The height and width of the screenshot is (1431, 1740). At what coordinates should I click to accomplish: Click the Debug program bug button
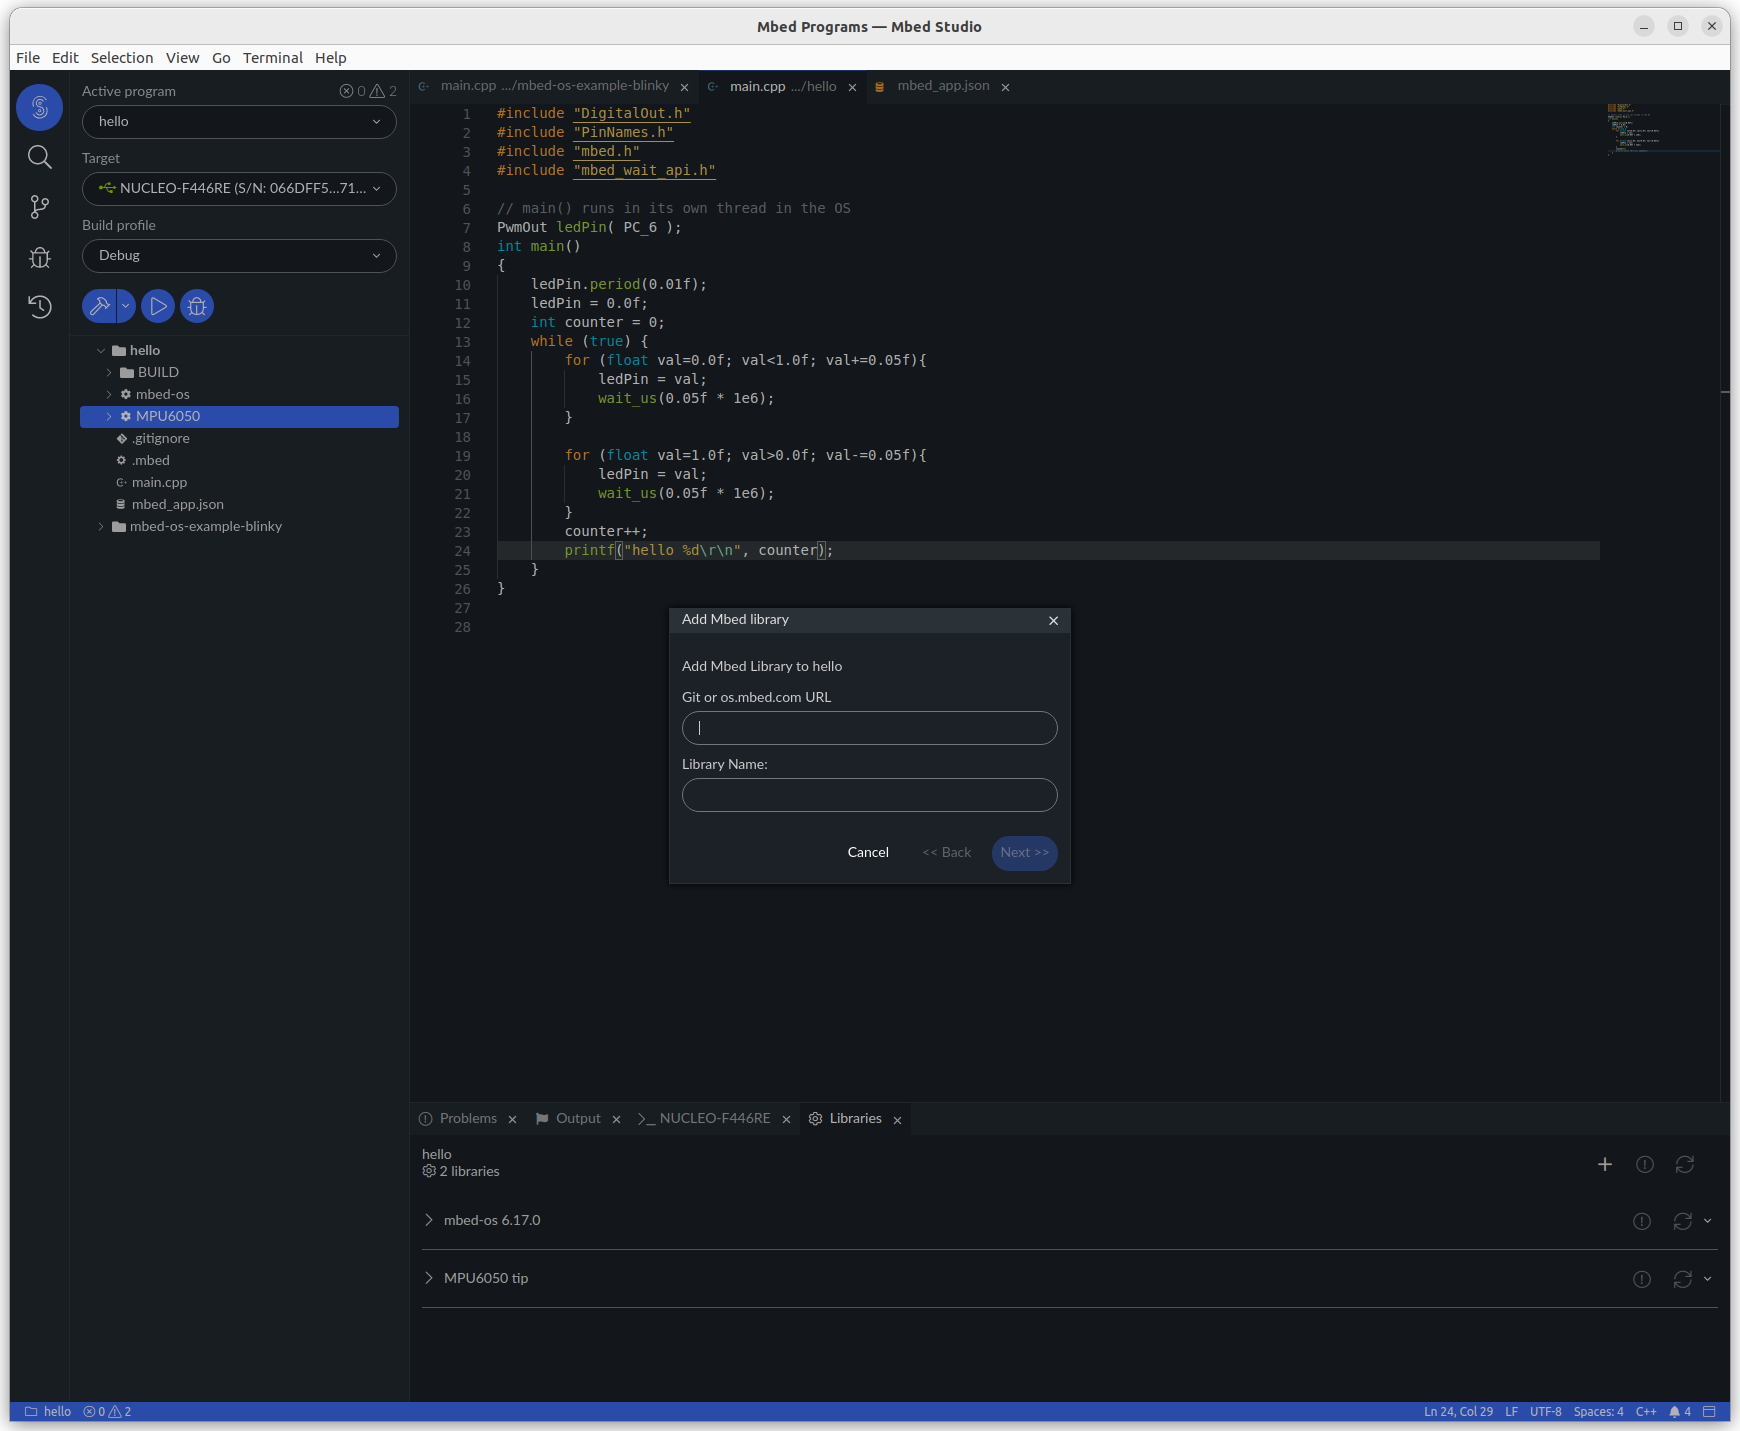tap(197, 306)
